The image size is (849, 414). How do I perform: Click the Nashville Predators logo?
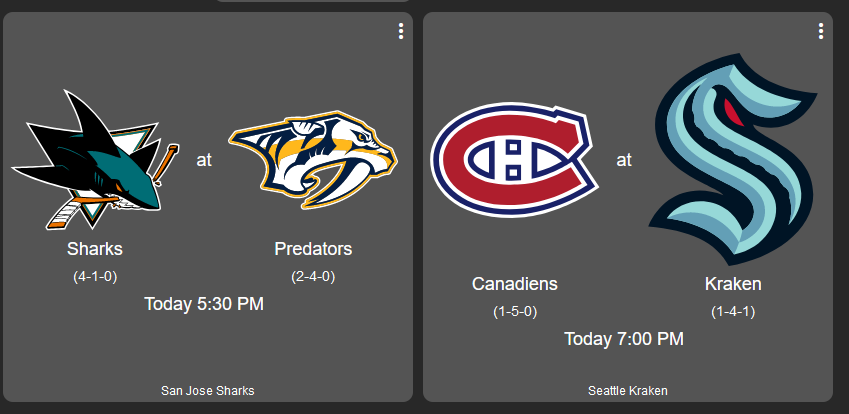click(x=313, y=160)
